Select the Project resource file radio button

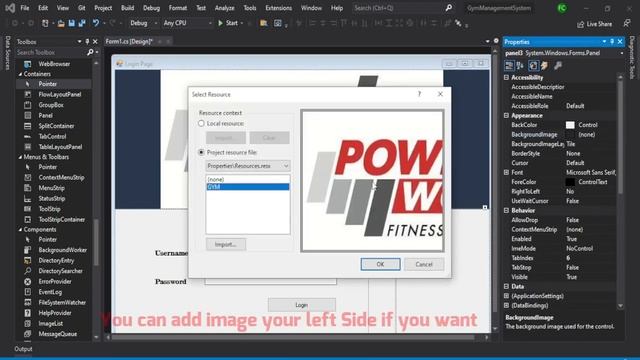[201, 152]
